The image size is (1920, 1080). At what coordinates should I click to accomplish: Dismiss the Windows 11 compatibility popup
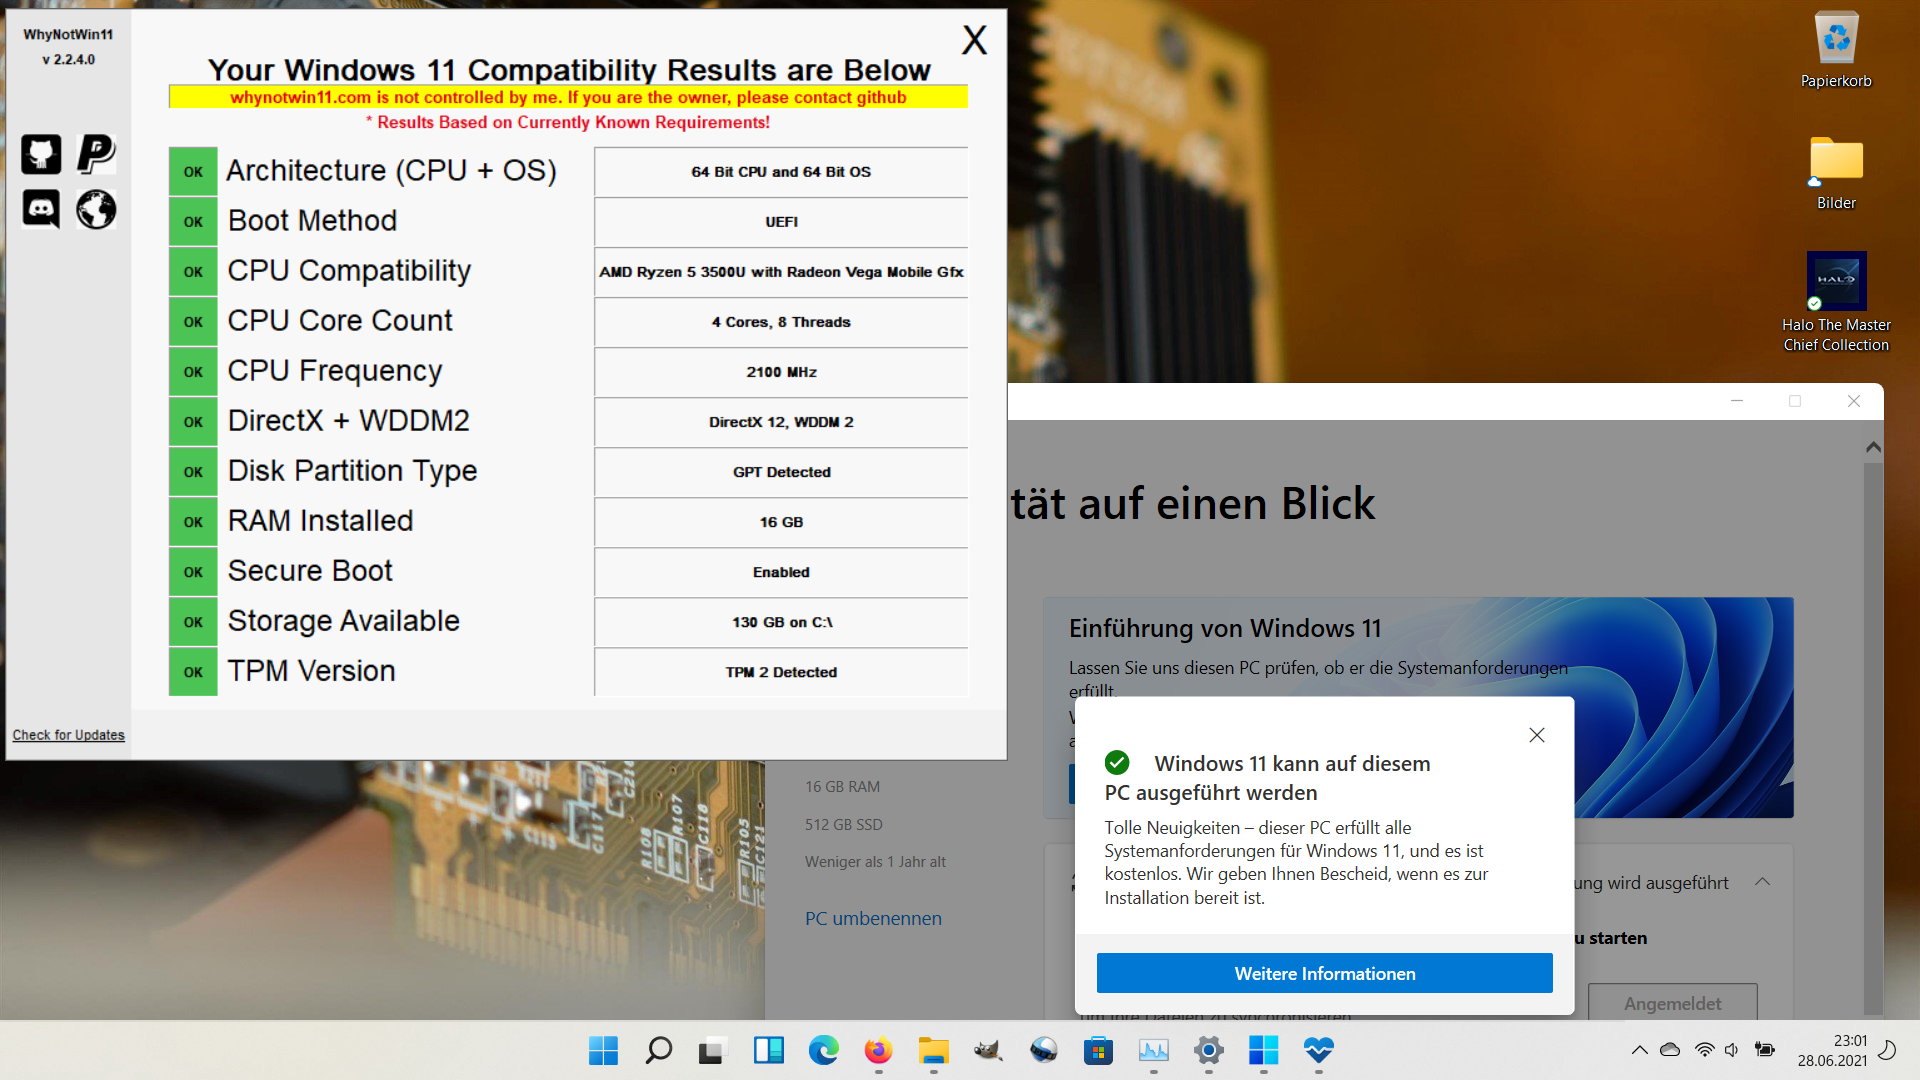(x=1537, y=735)
